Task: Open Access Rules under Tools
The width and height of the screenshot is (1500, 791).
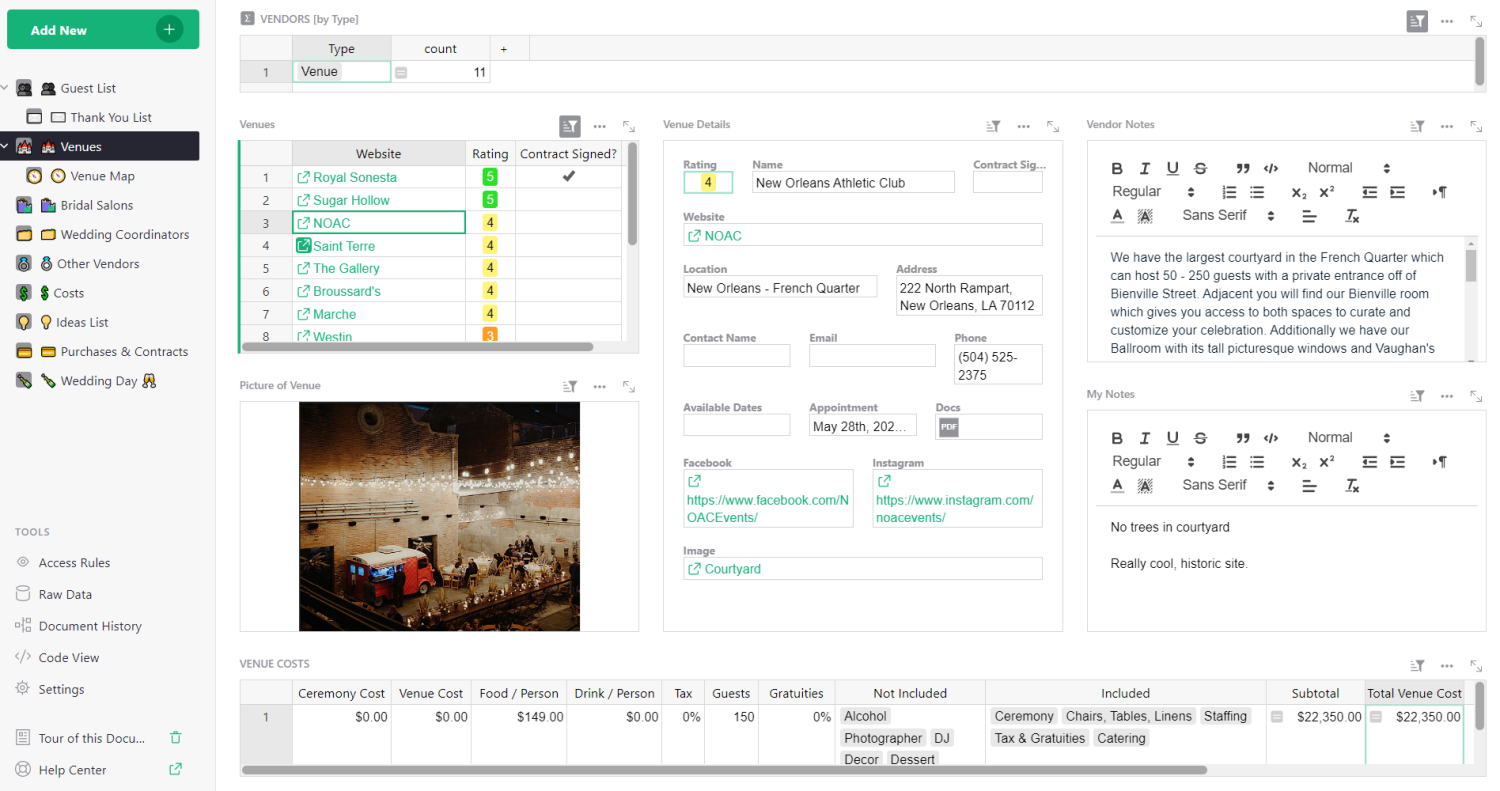Action: tap(74, 563)
